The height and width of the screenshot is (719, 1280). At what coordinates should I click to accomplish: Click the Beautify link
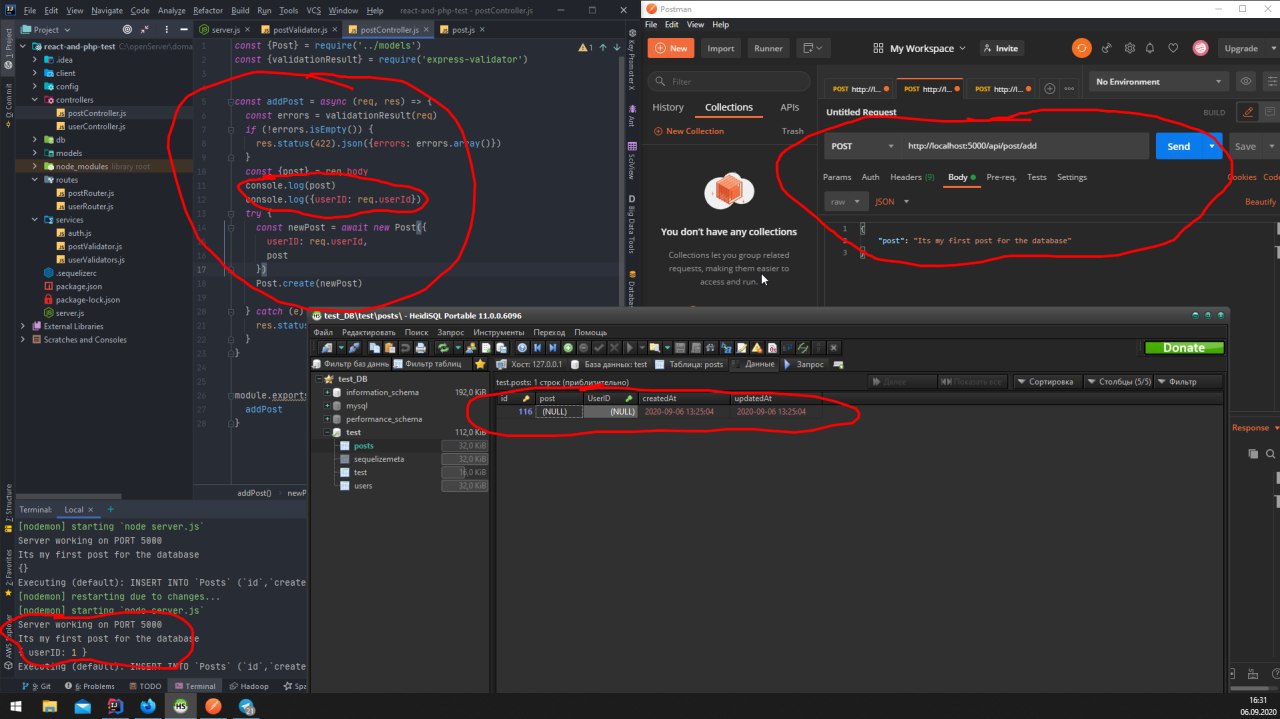click(x=1261, y=201)
